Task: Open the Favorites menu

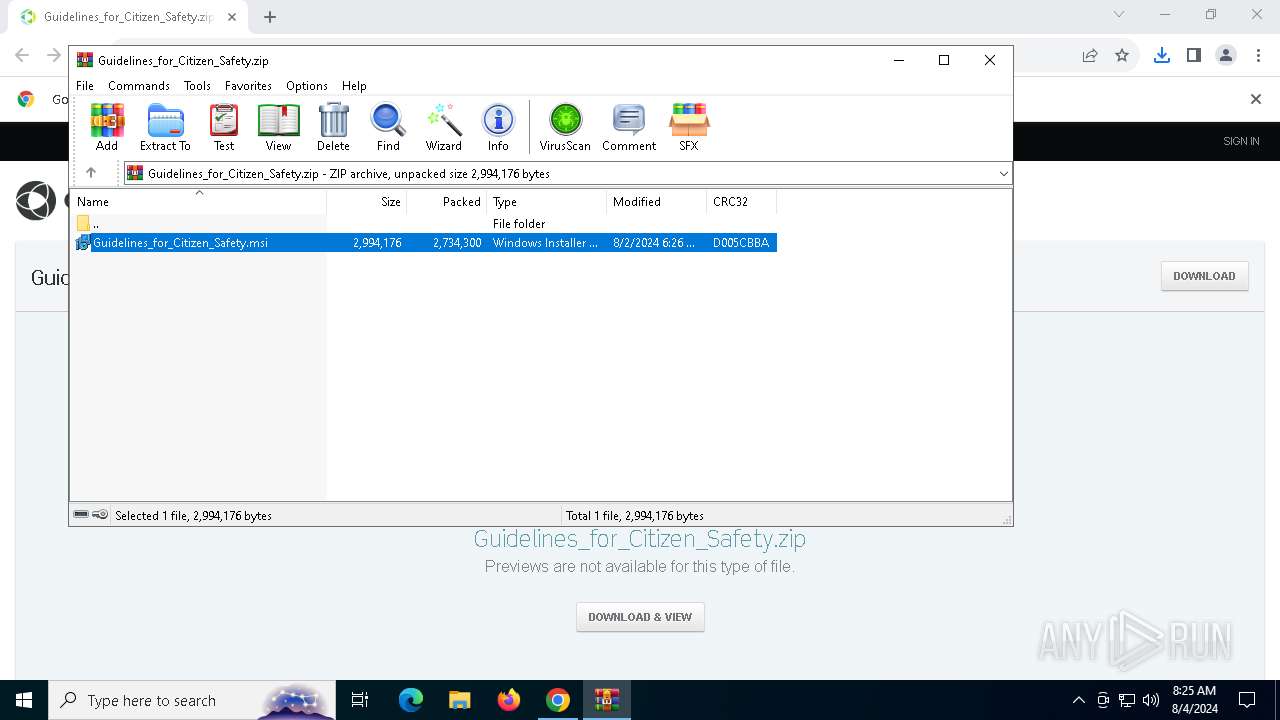Action: click(248, 86)
